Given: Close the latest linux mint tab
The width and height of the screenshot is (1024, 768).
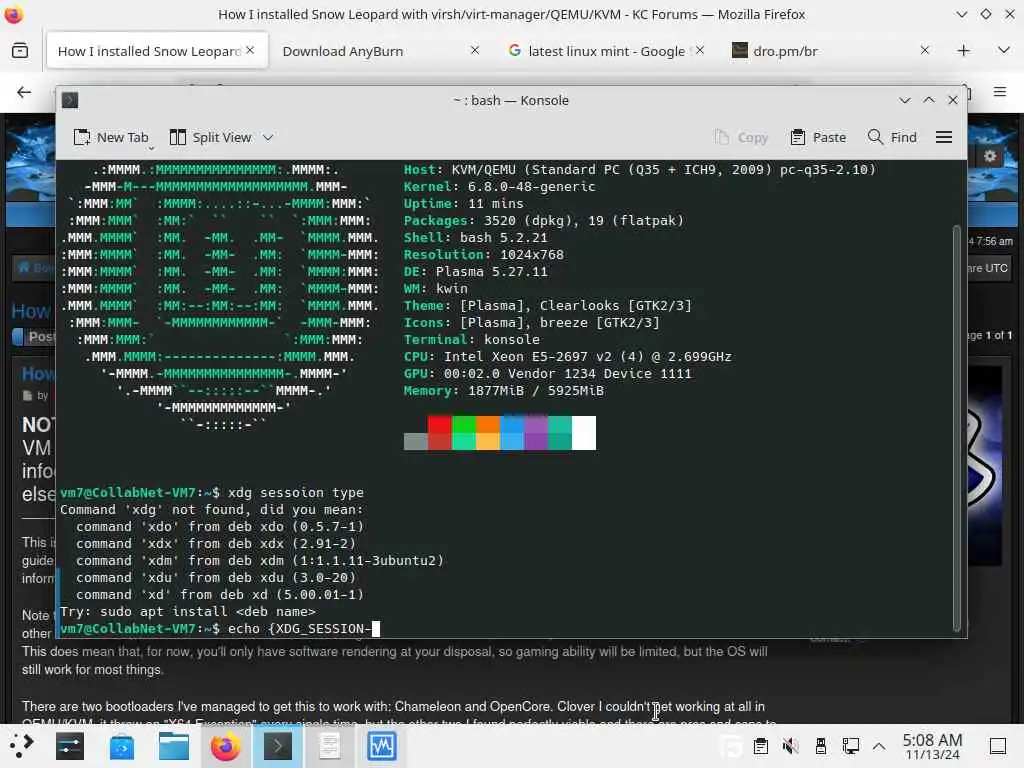Looking at the screenshot, I should tap(700, 50).
